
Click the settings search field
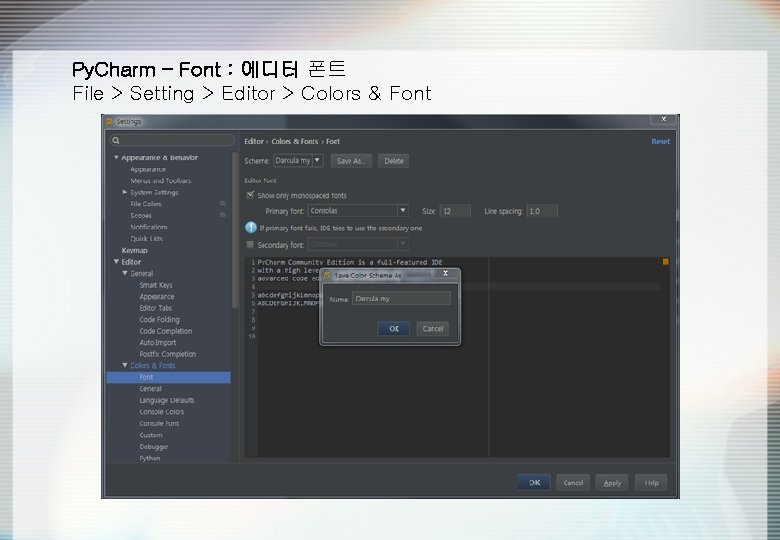click(x=172, y=140)
